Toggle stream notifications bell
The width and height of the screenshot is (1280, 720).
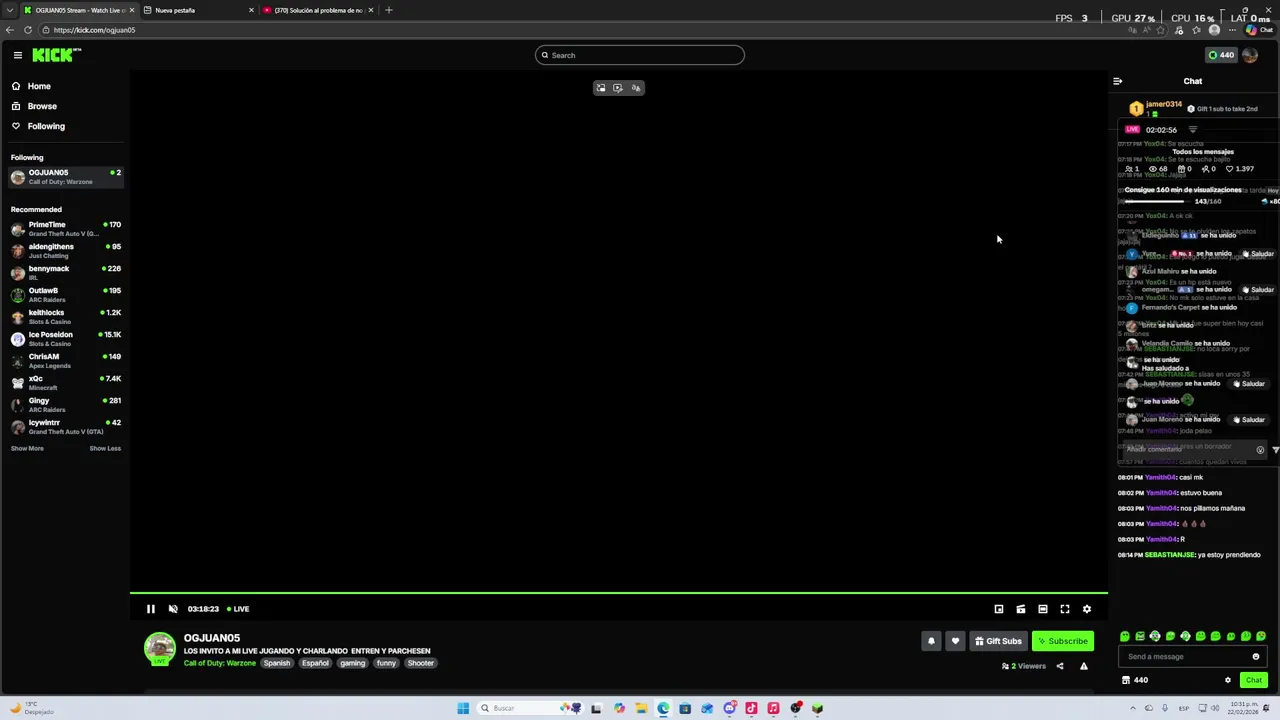pyautogui.click(x=931, y=641)
